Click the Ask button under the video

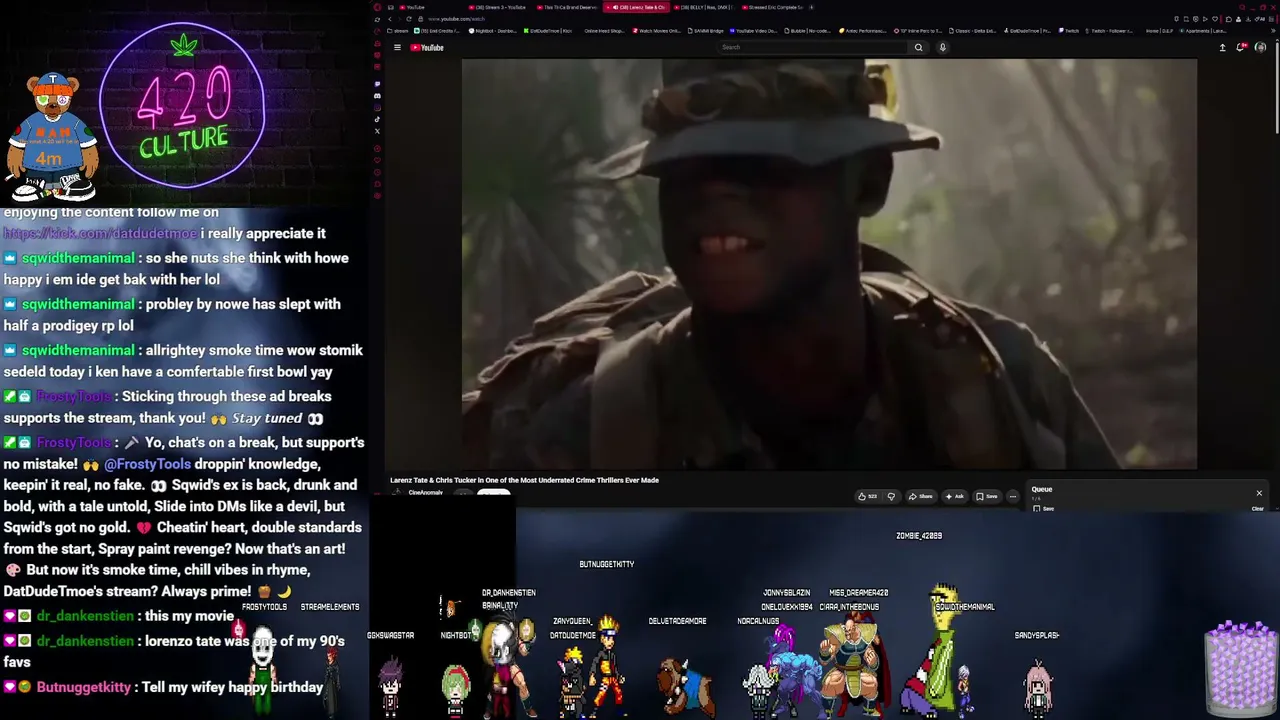pyautogui.click(x=954, y=496)
